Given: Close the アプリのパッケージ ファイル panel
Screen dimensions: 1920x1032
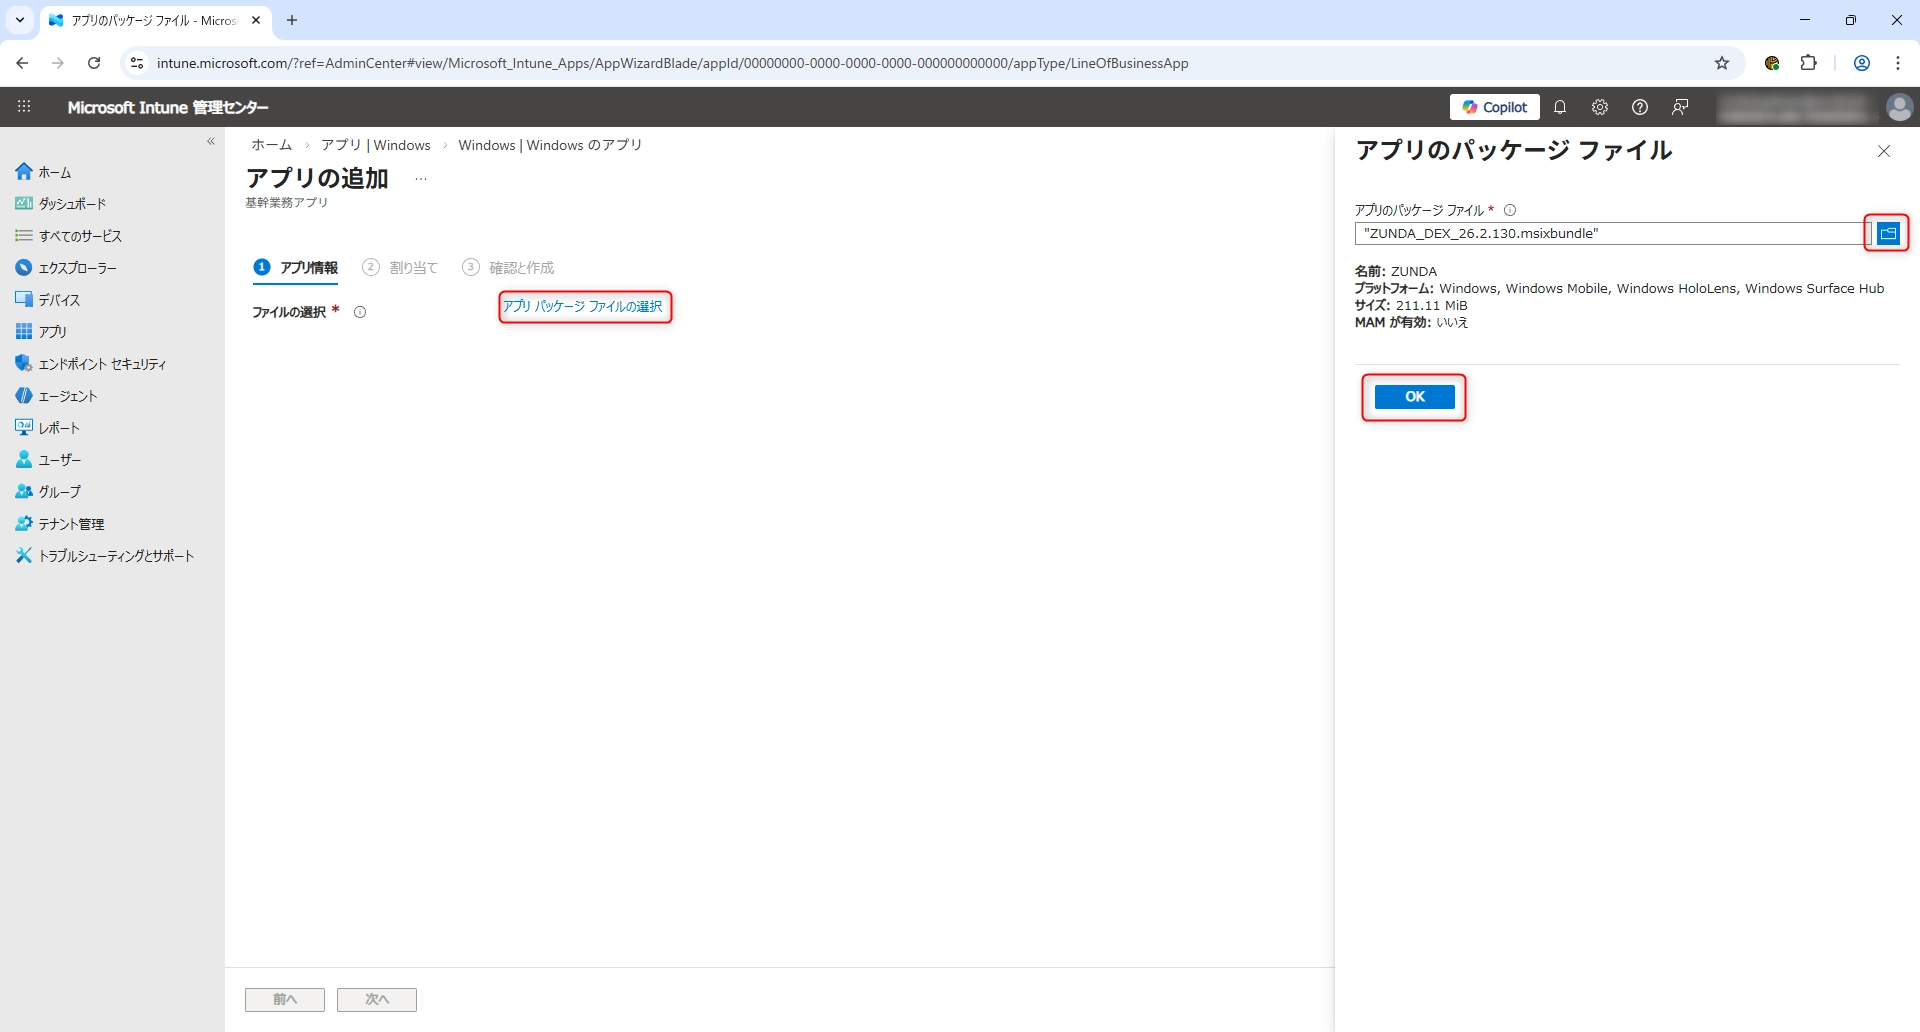Looking at the screenshot, I should 1883,151.
